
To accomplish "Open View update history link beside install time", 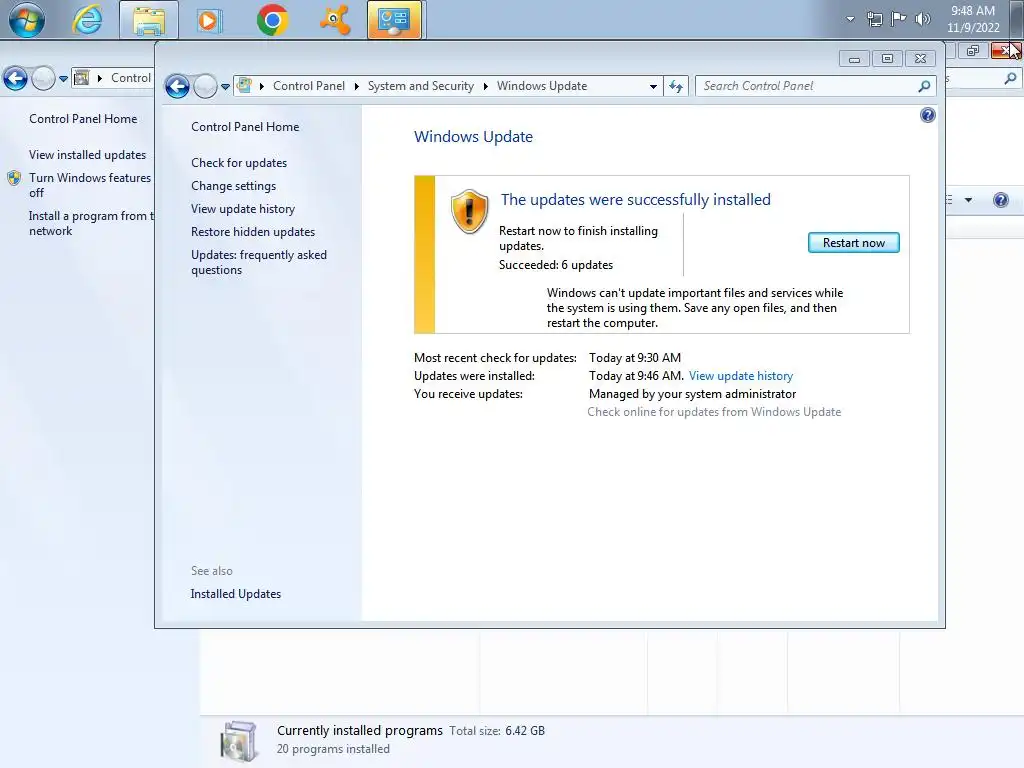I will [741, 376].
